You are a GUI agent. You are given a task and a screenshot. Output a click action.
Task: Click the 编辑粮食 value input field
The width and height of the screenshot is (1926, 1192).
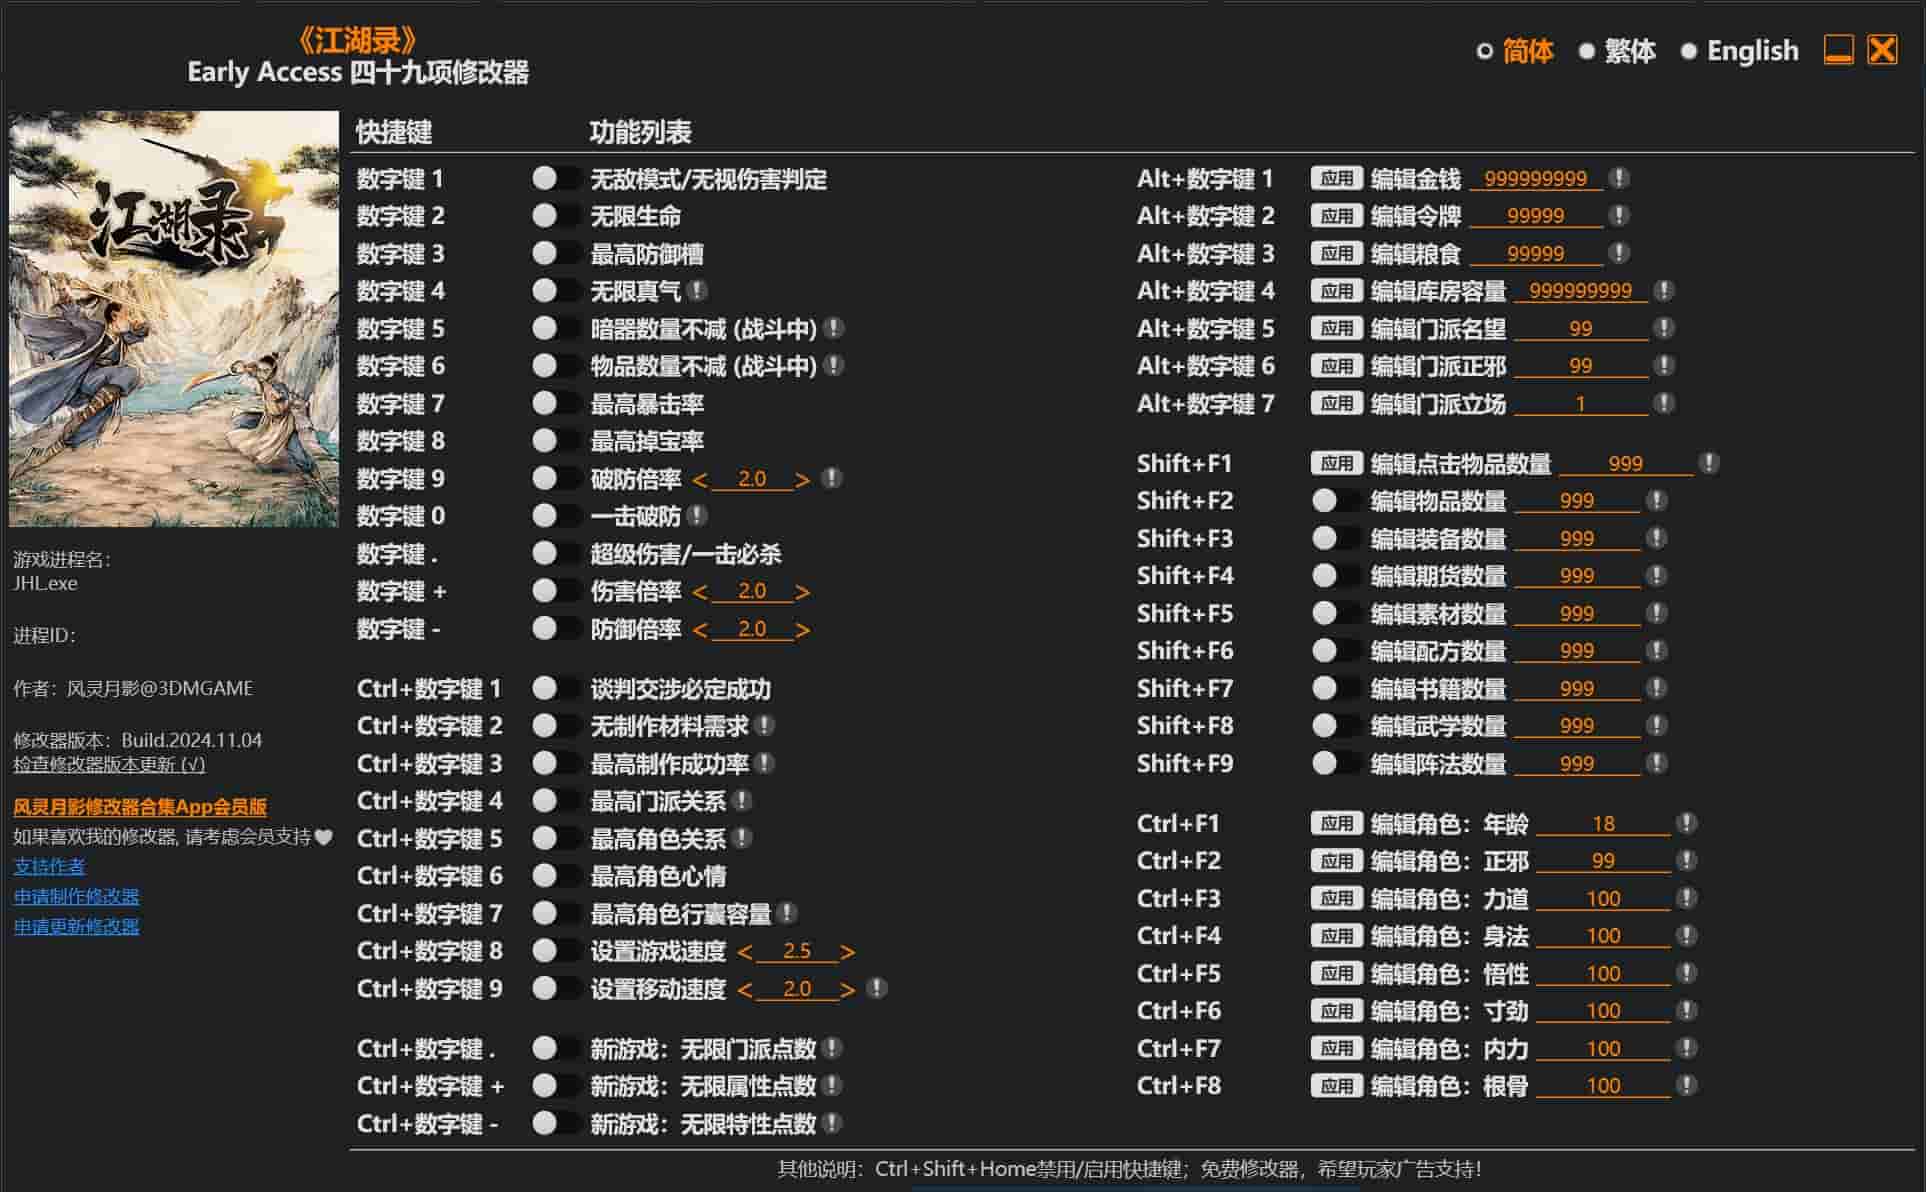(x=1535, y=254)
